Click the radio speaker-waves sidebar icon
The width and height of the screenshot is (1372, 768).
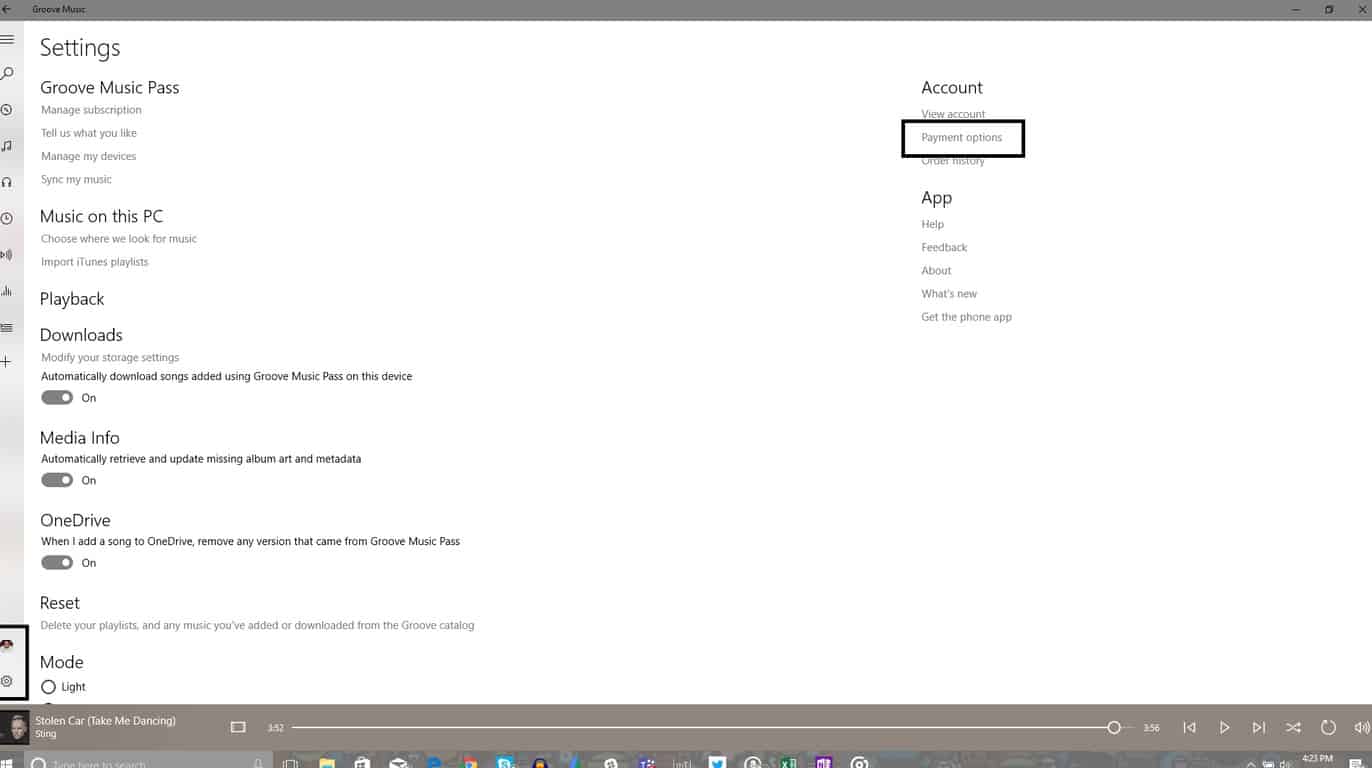[6, 255]
